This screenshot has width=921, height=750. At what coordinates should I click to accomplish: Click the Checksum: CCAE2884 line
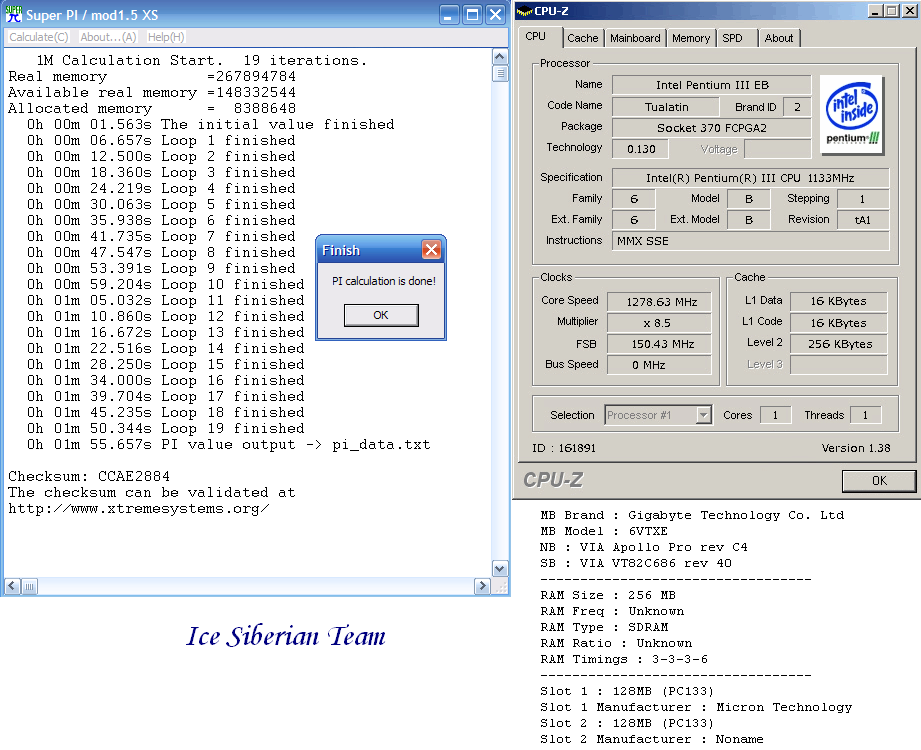(x=89, y=476)
